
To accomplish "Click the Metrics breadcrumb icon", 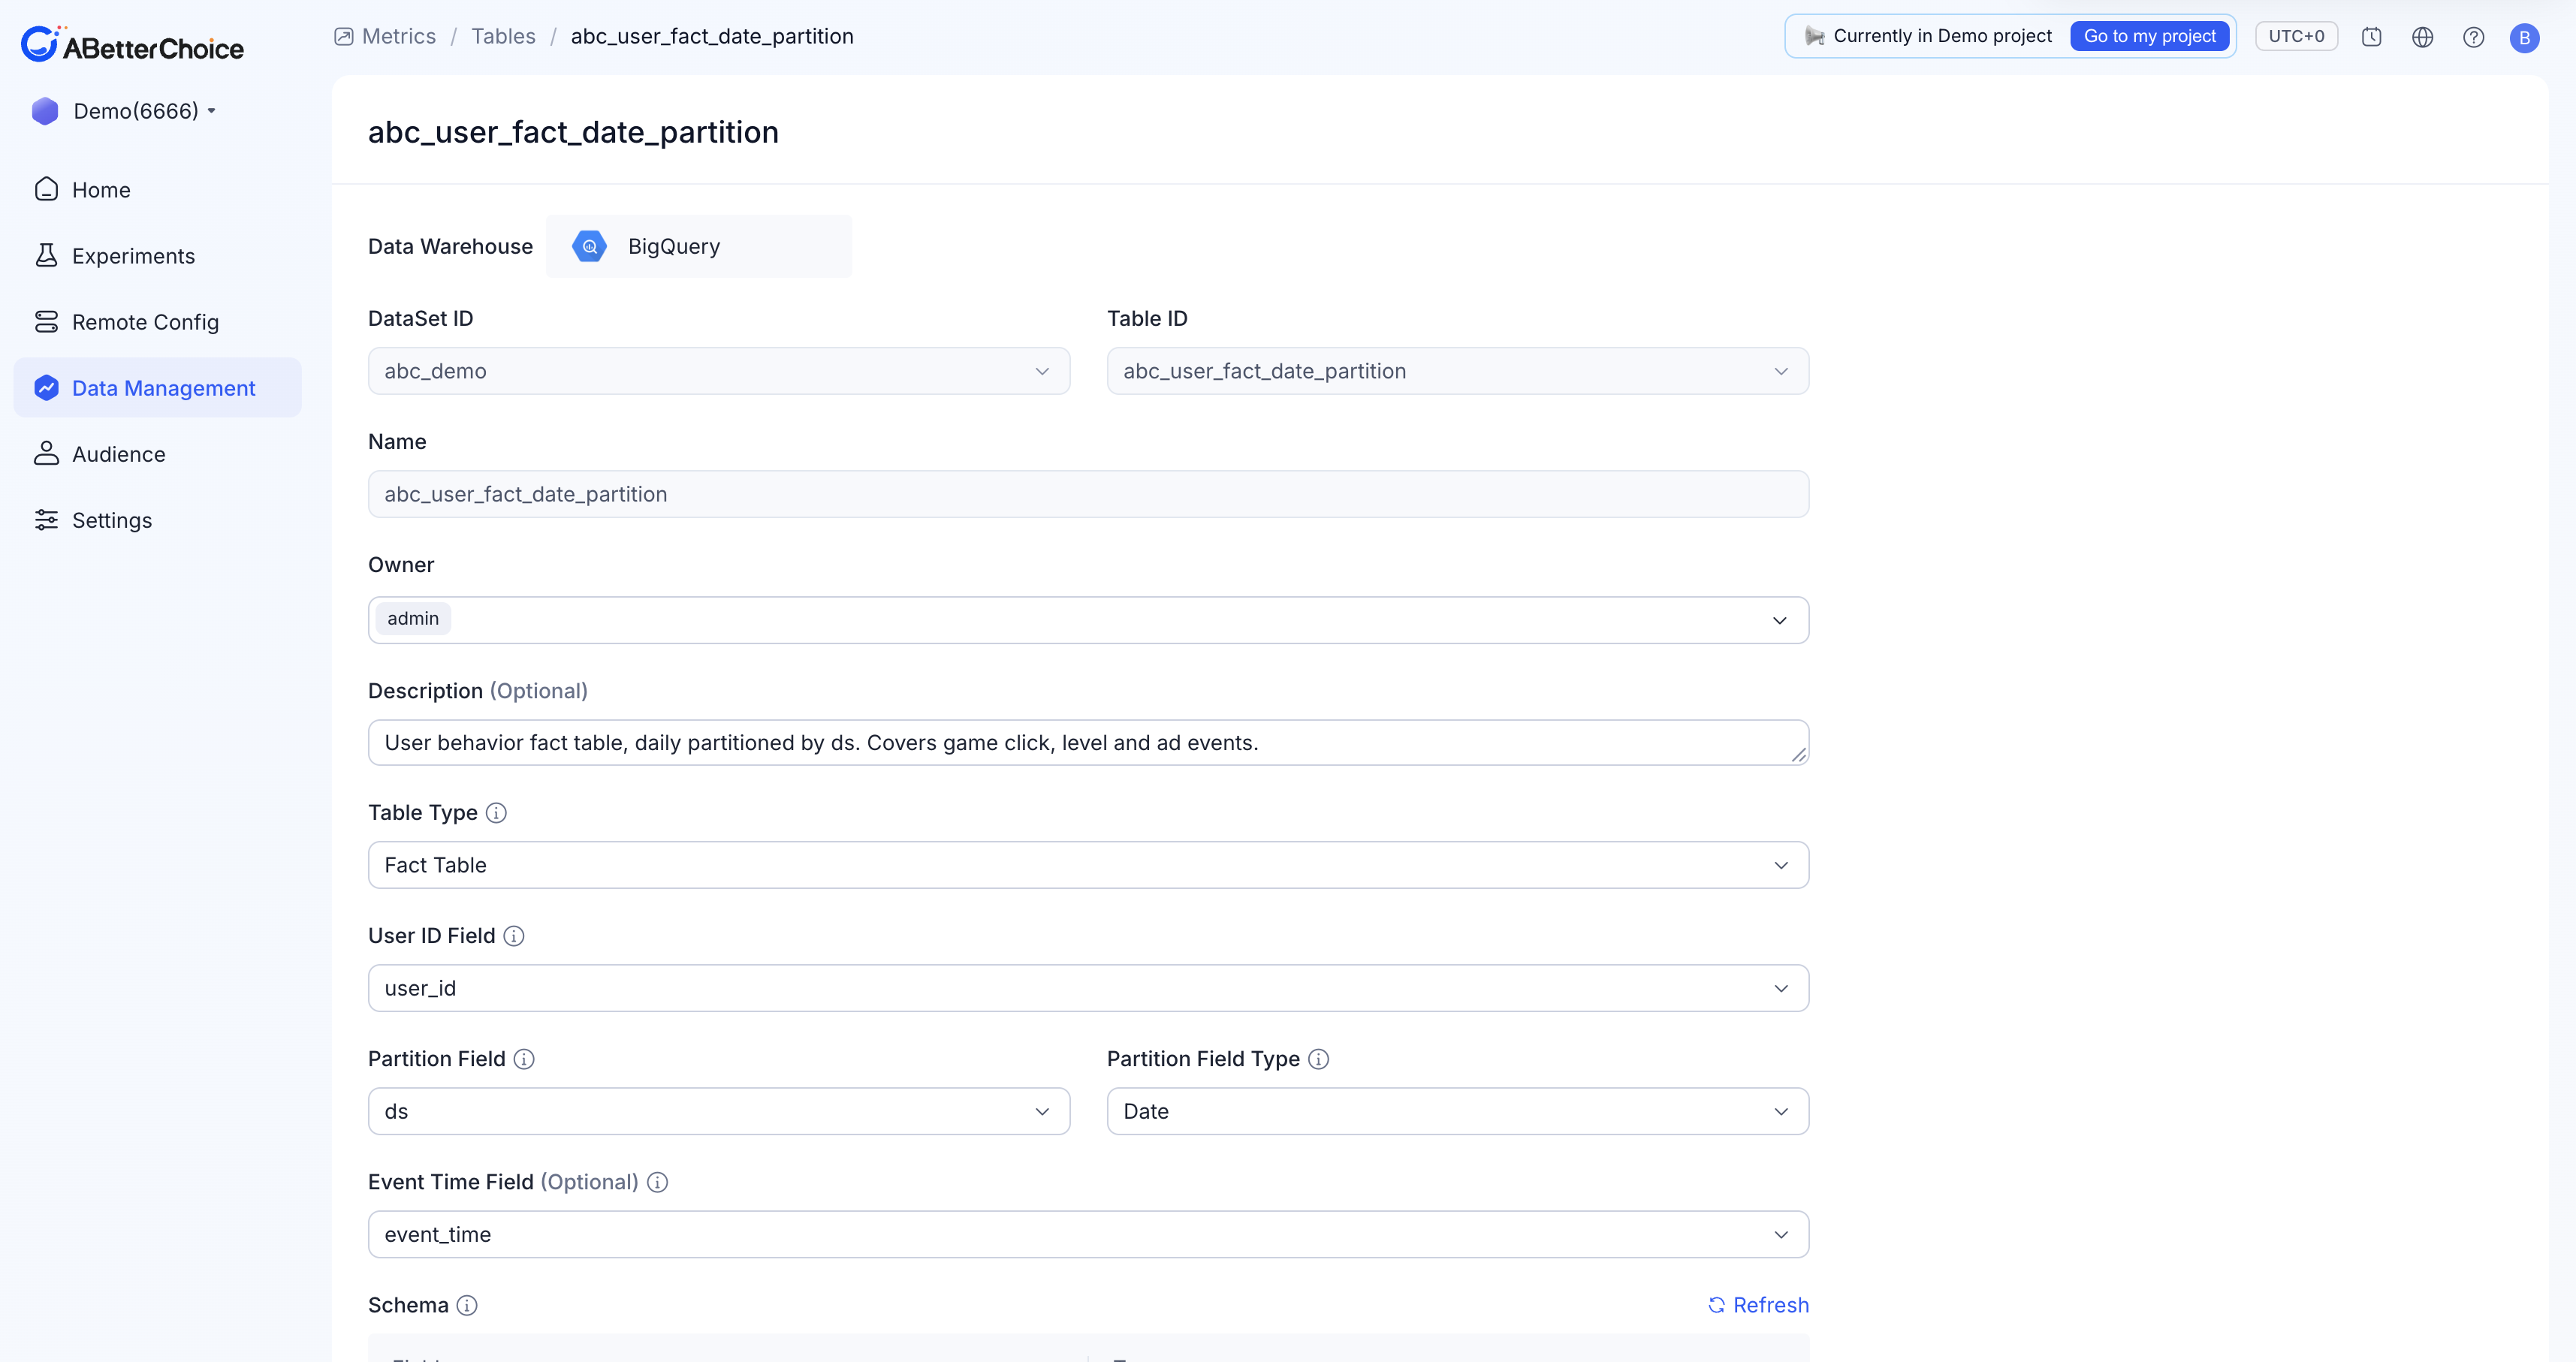I will coord(344,37).
